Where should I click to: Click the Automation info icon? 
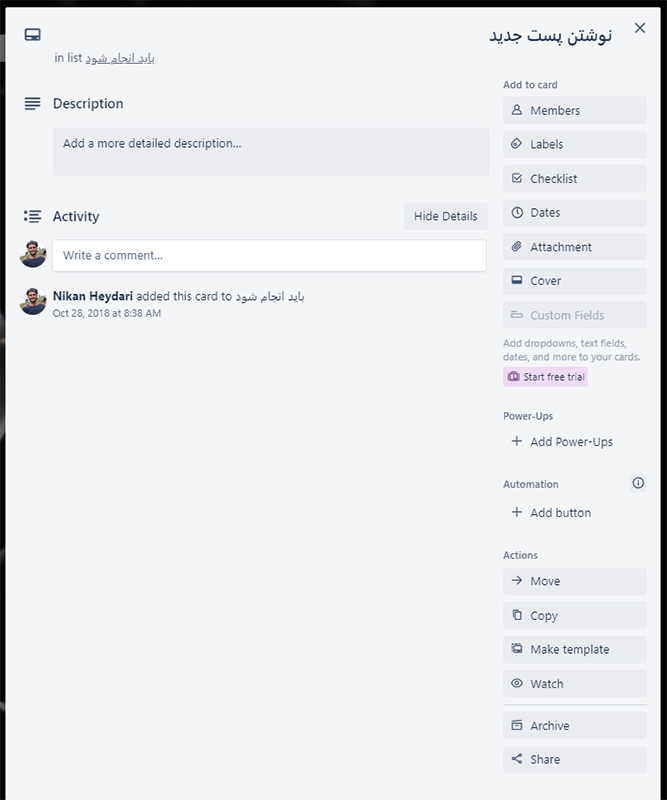638,483
